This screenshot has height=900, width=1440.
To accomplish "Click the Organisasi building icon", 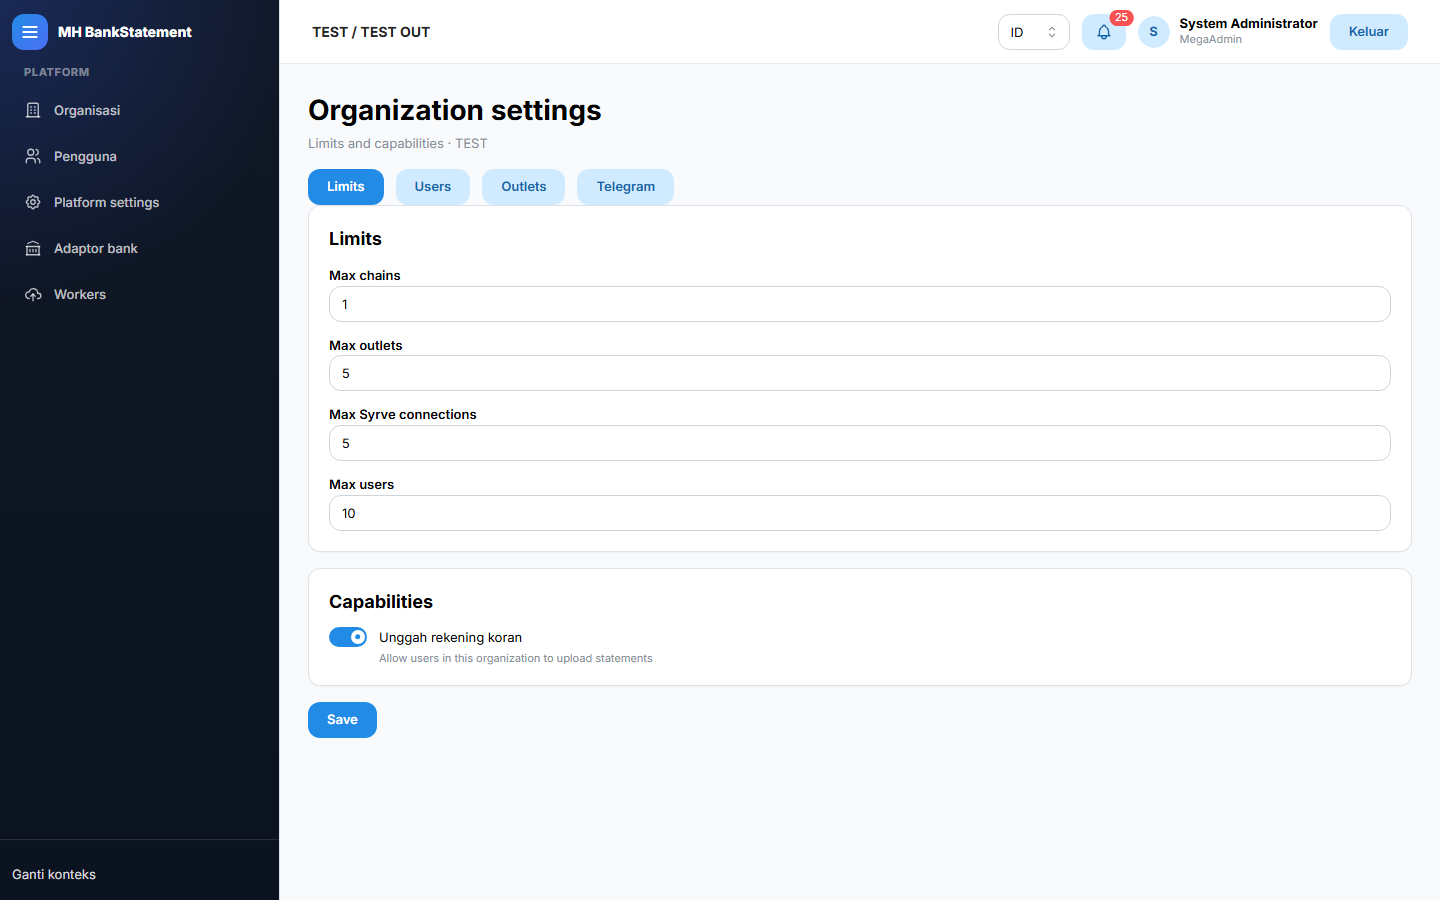I will click(33, 110).
